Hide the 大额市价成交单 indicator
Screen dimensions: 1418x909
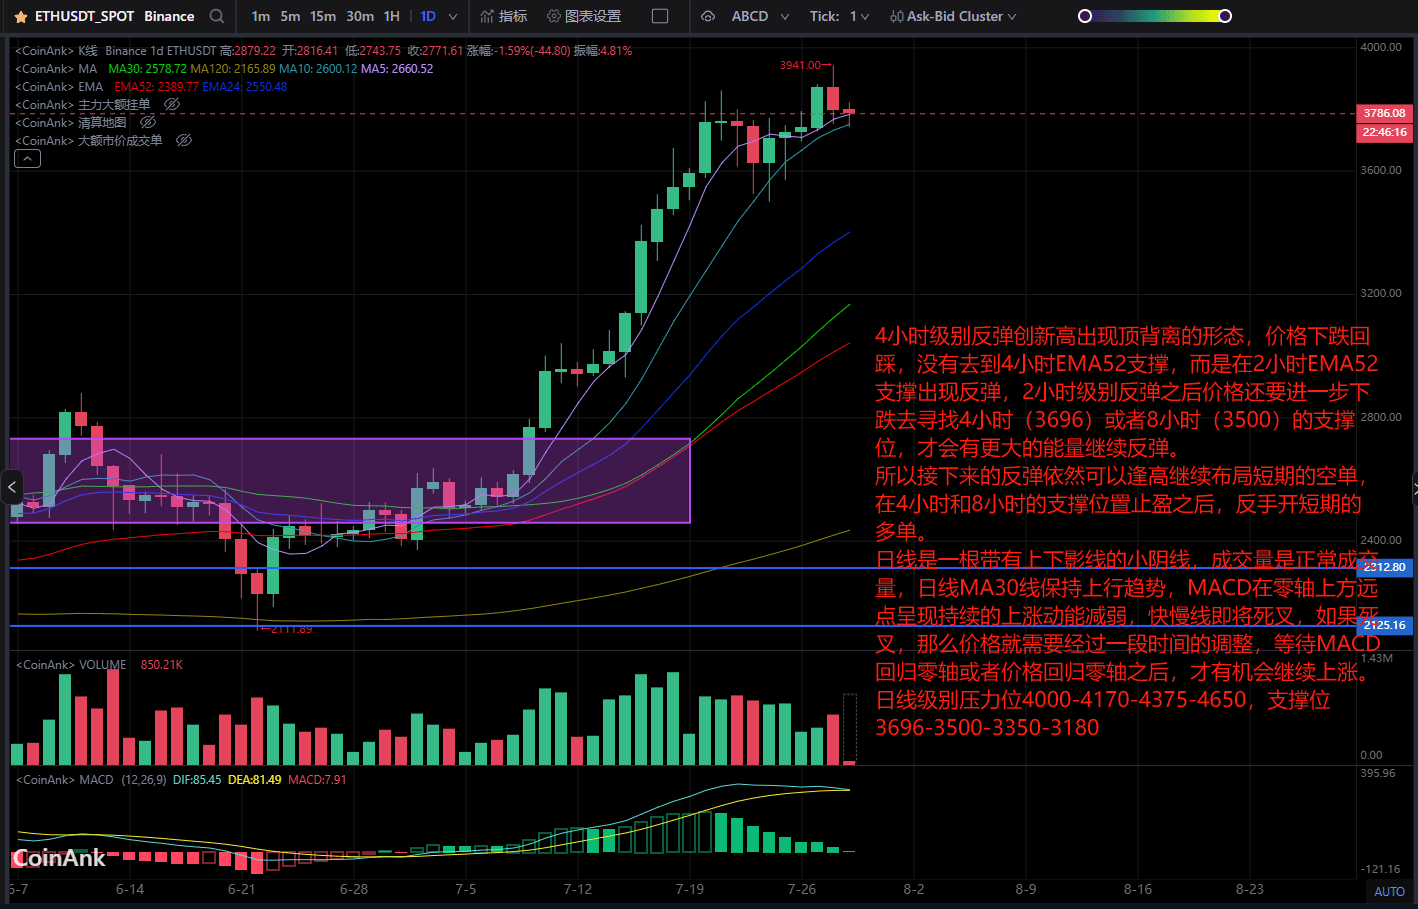tap(184, 141)
